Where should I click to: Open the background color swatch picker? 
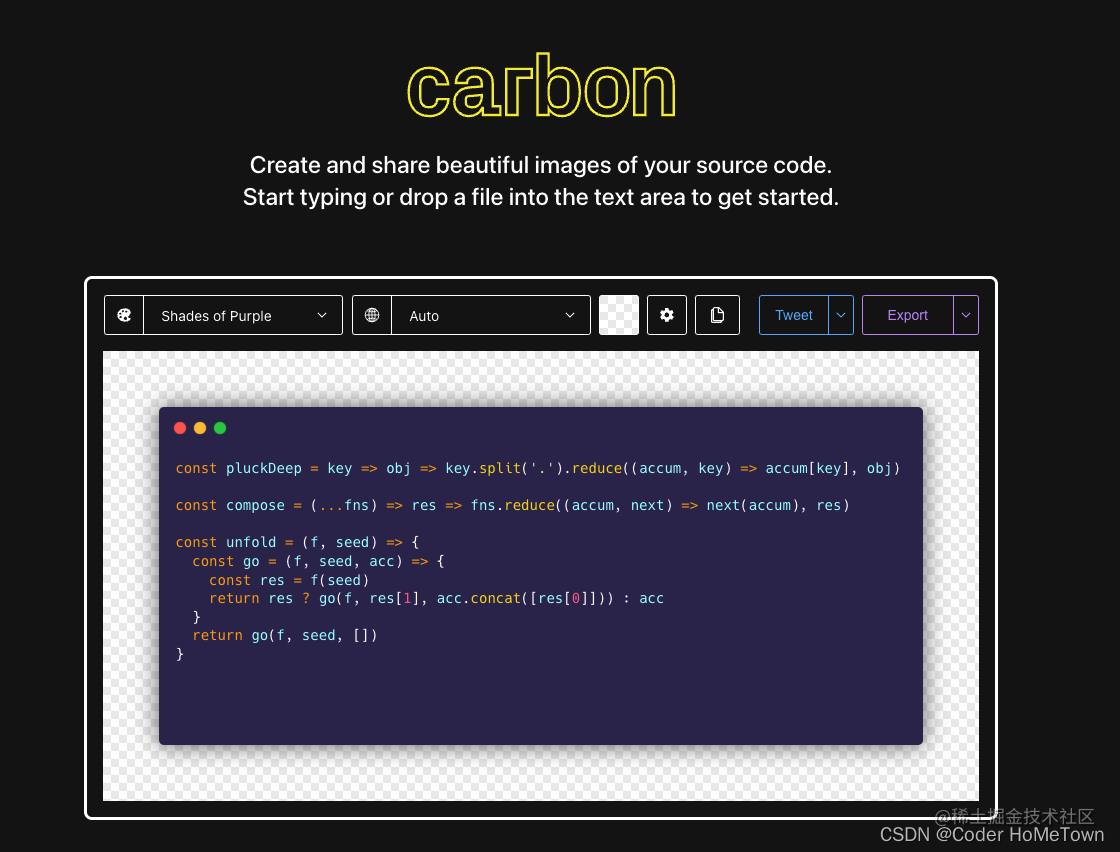[x=619, y=315]
